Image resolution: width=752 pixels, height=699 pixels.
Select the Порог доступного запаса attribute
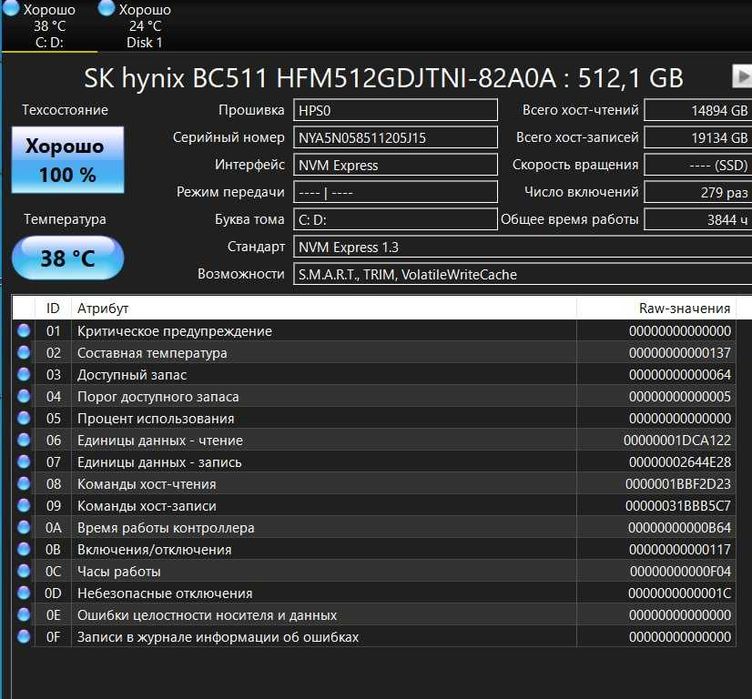point(158,397)
